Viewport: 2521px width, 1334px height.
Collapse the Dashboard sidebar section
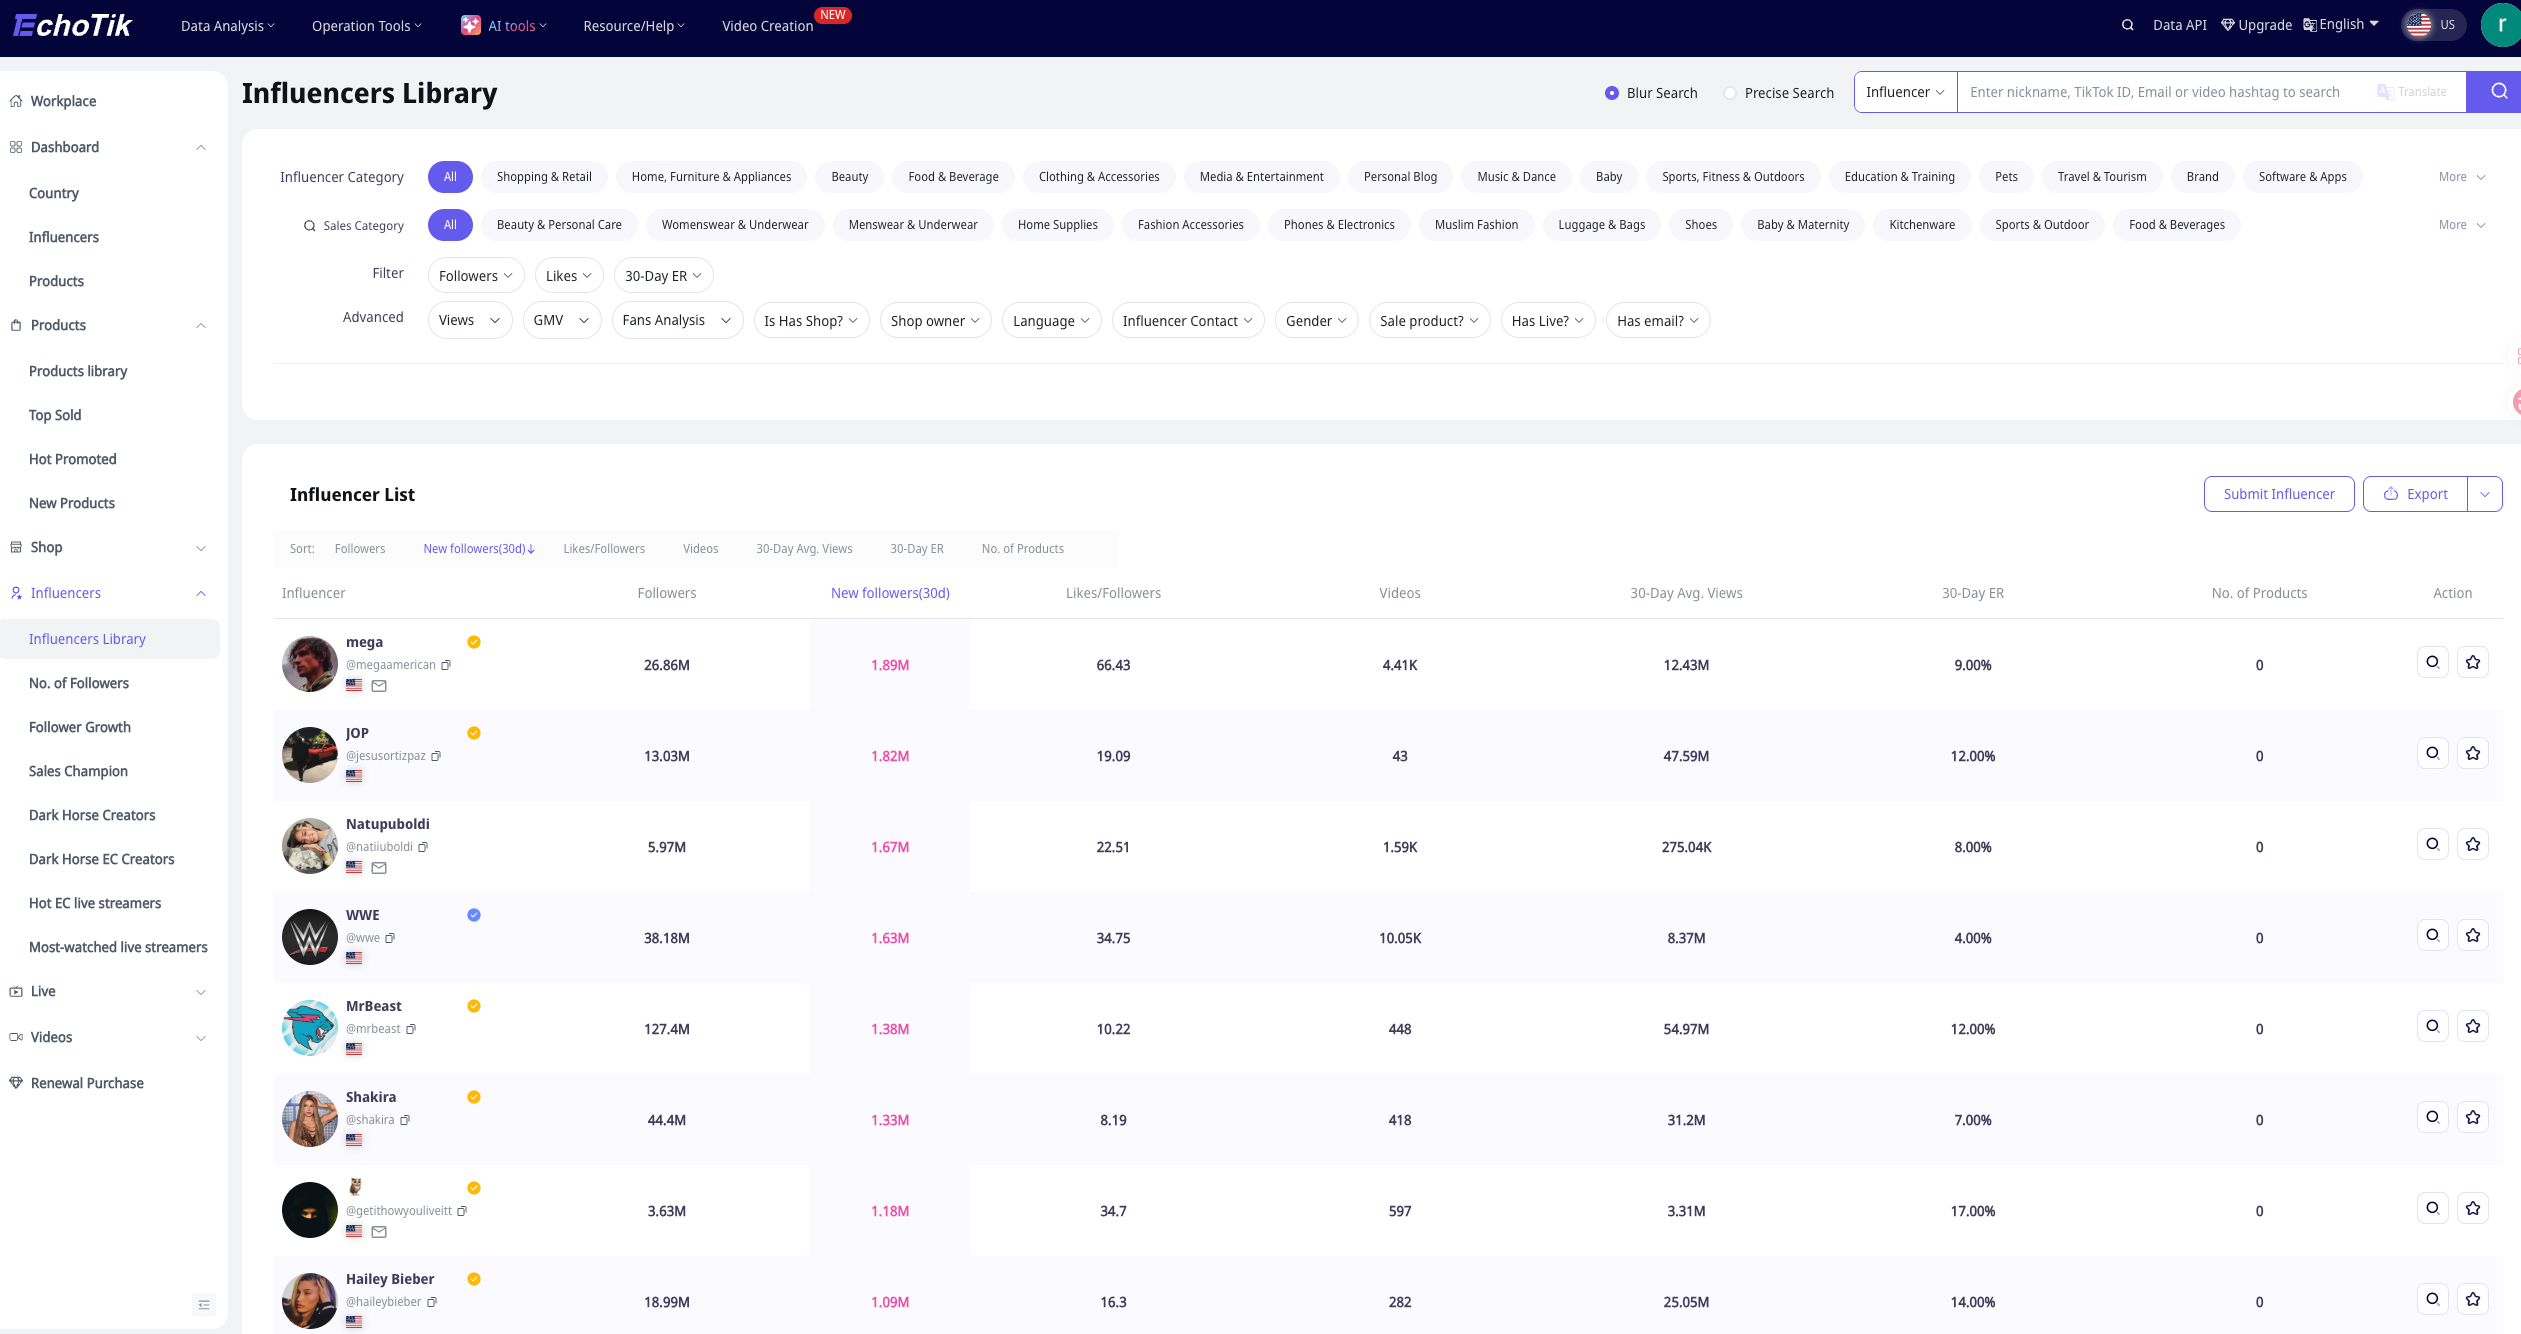pyautogui.click(x=201, y=147)
